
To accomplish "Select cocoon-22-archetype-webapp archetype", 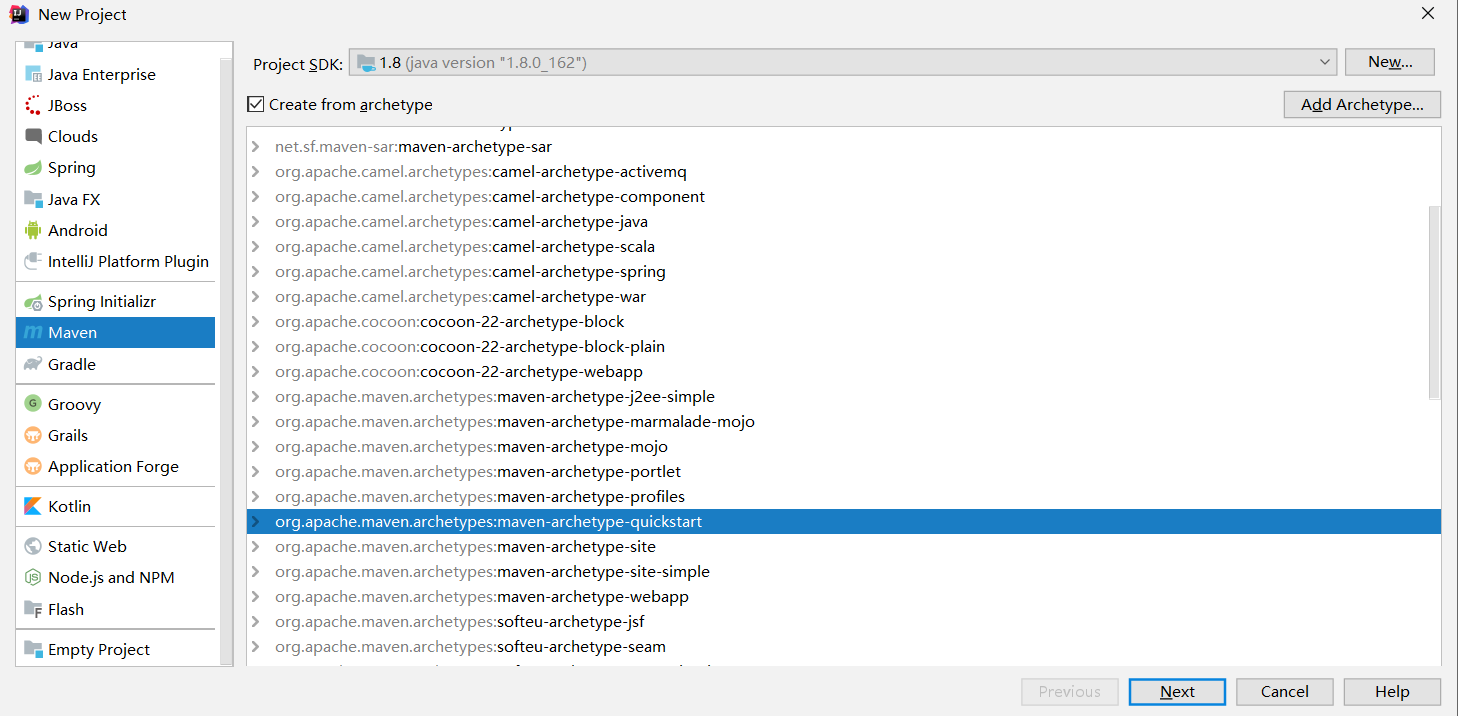I will pyautogui.click(x=844, y=372).
